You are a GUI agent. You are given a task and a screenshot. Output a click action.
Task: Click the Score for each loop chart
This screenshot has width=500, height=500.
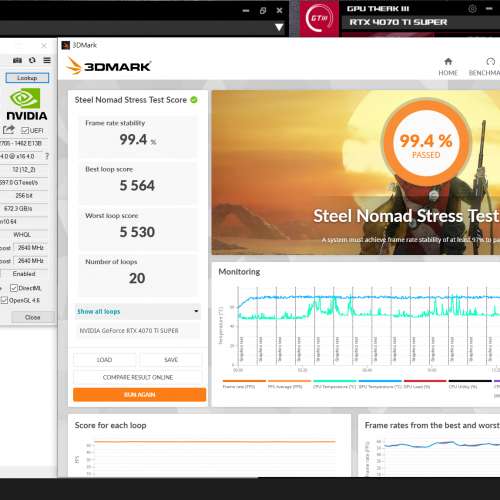tap(215, 457)
